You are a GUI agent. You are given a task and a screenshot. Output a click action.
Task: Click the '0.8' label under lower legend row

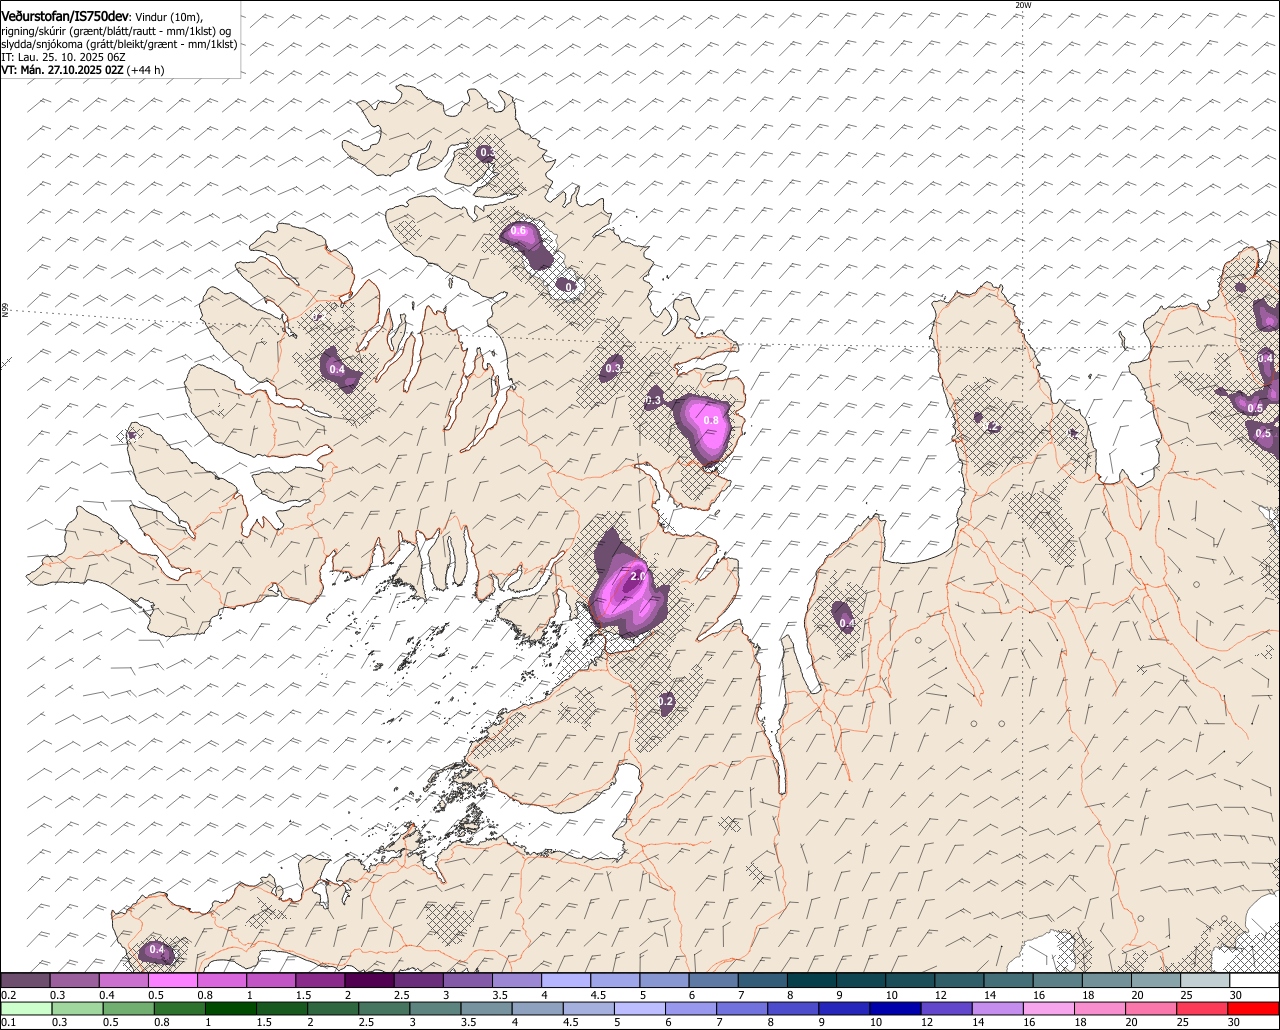click(162, 1022)
